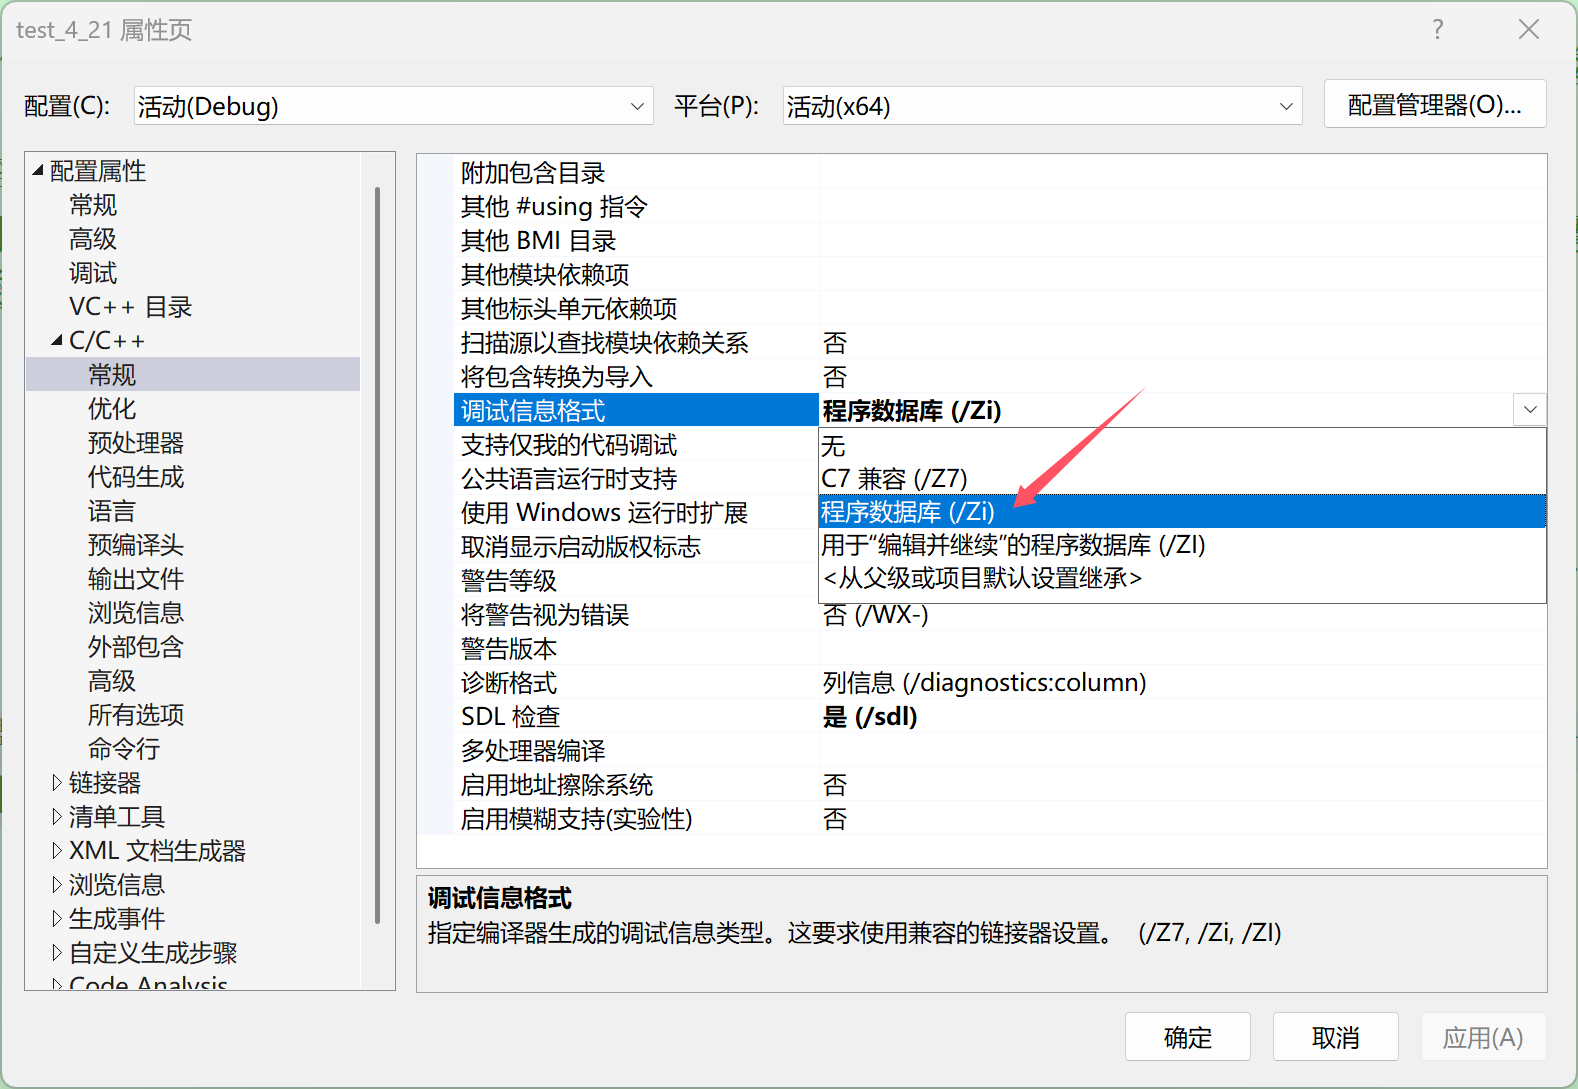1578x1089 pixels.
Task: Select the 警告版本 property
Action: [636, 649]
